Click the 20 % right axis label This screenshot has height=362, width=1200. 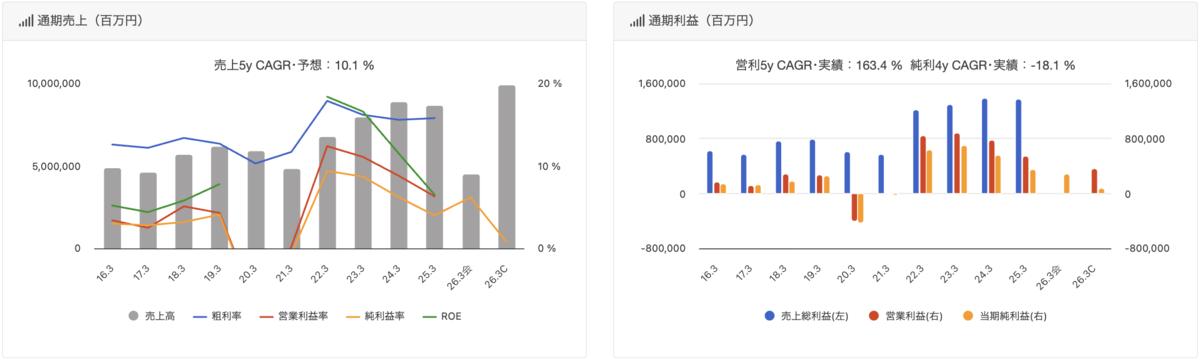pos(550,84)
